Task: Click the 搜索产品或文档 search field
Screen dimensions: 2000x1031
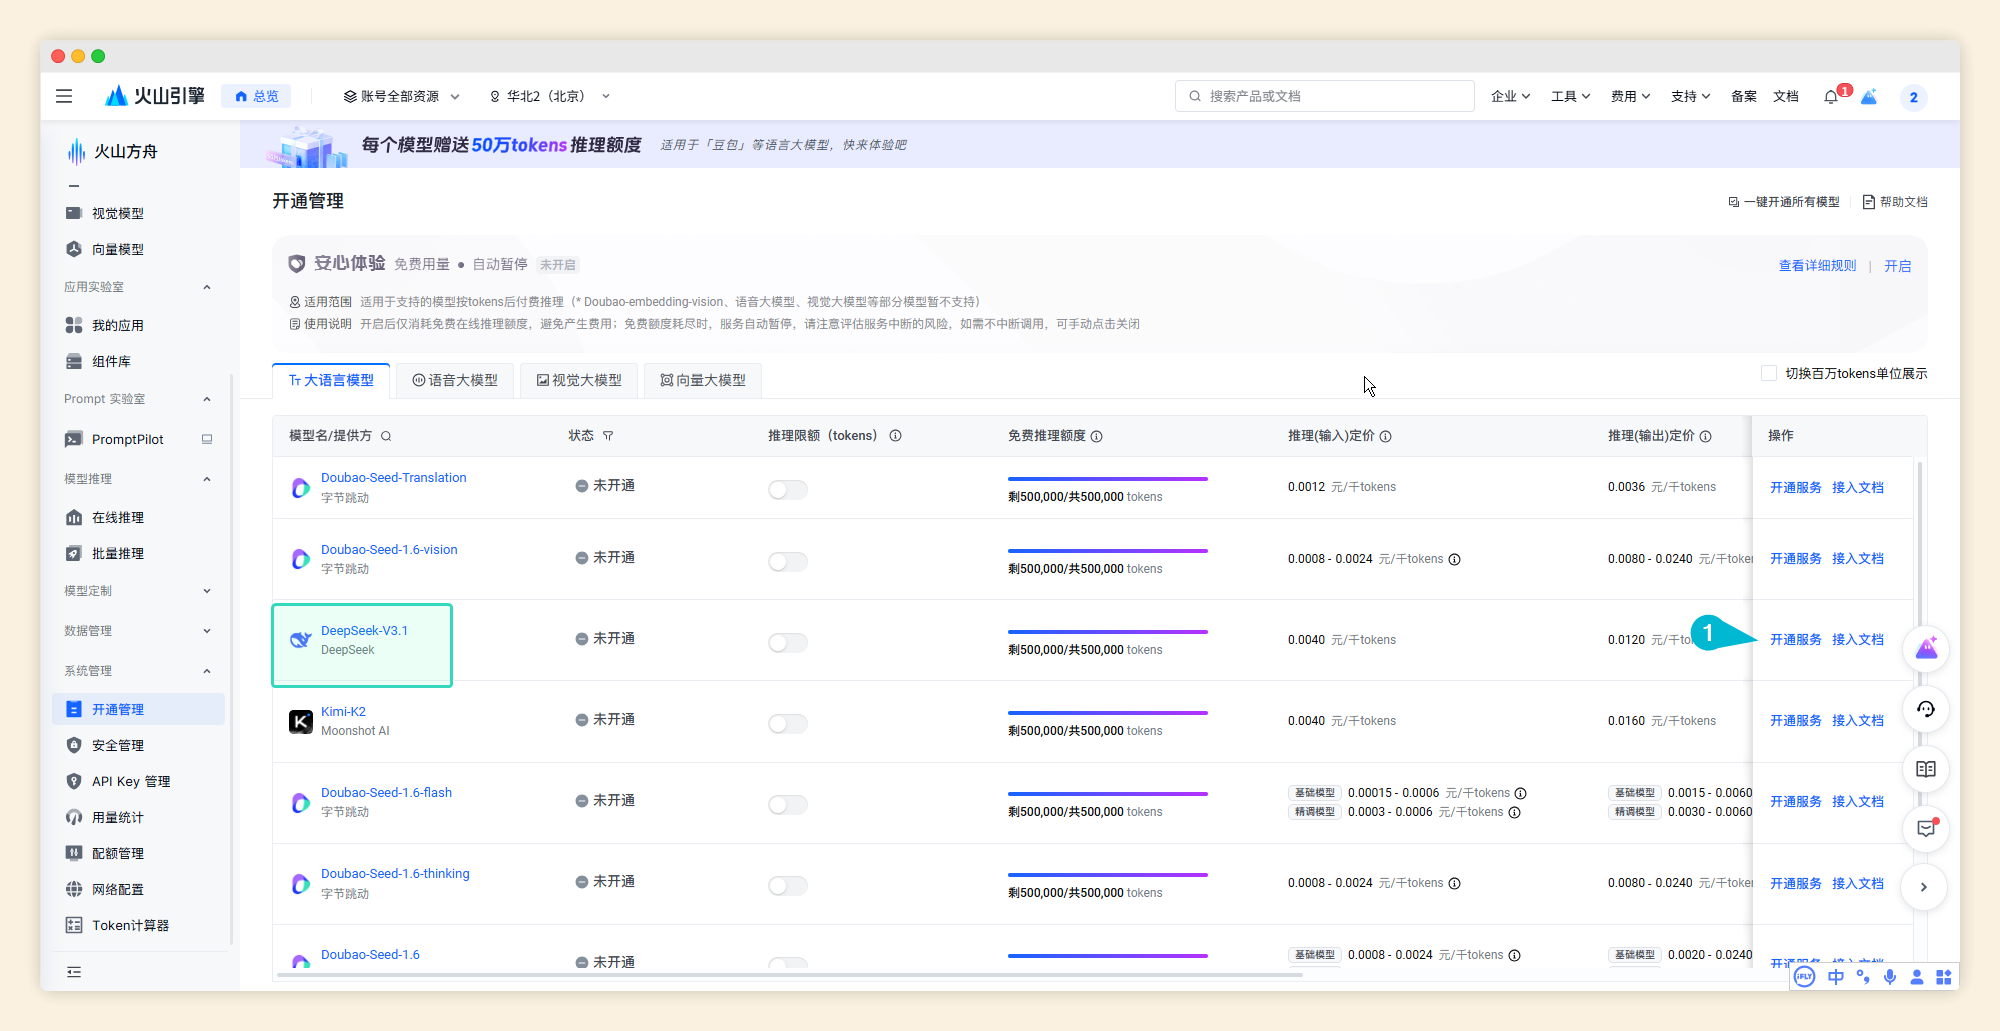Action: pos(1325,96)
